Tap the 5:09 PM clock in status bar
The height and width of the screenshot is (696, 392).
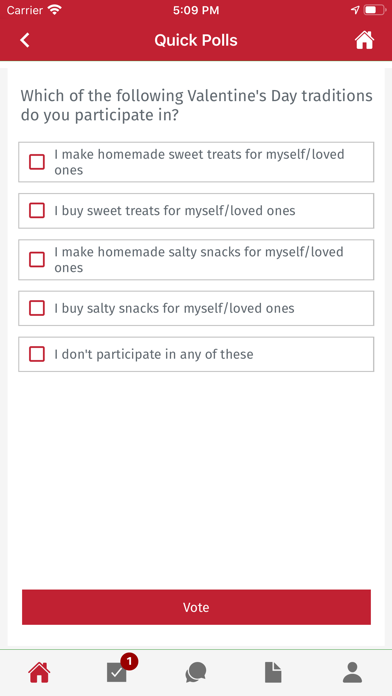tap(196, 10)
